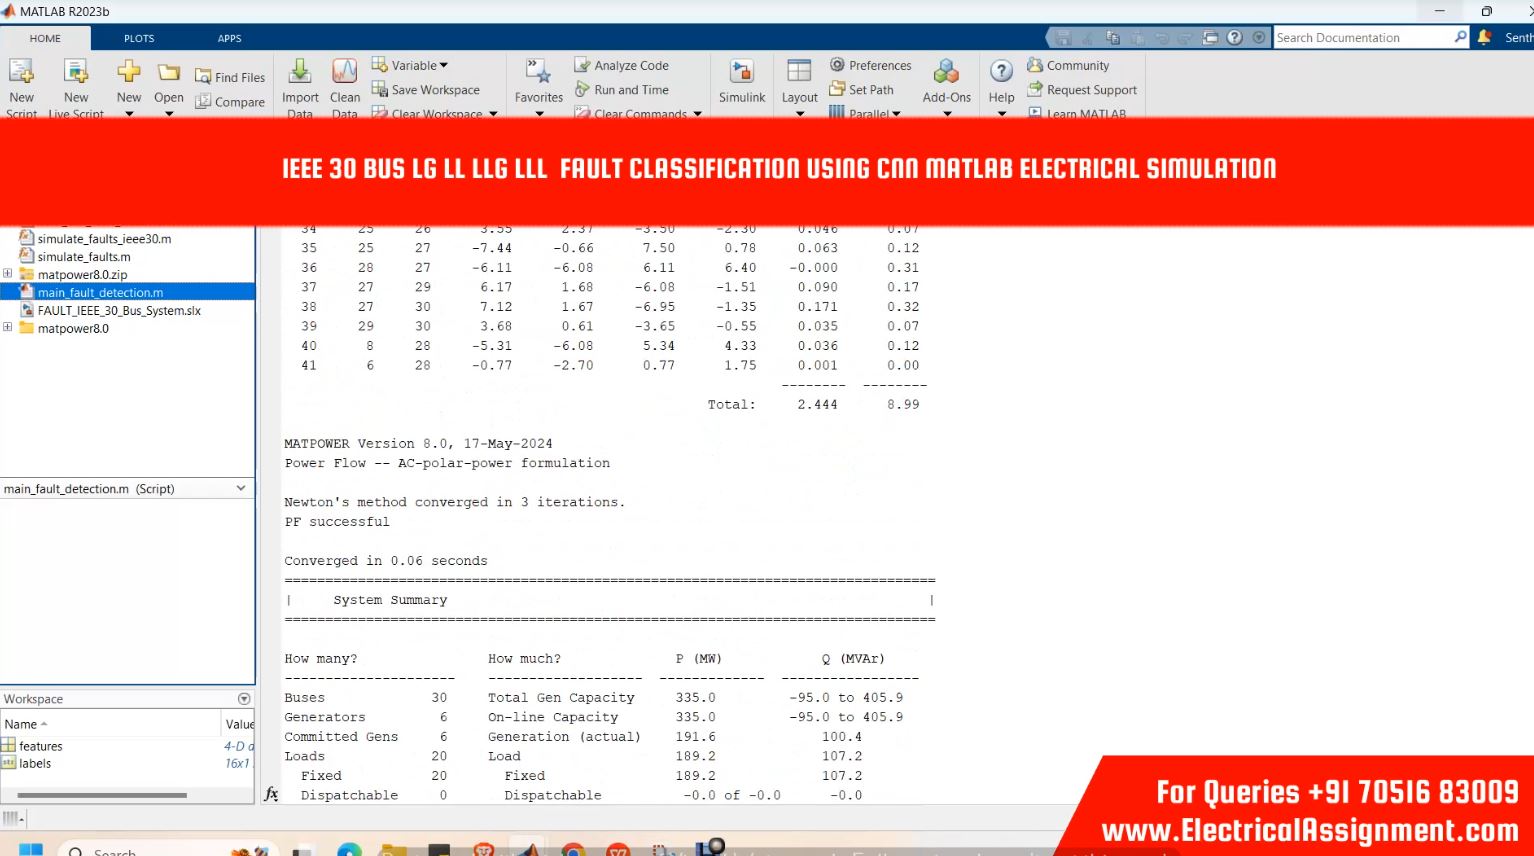Screen dimensions: 1534x856
Task: Click the Find Files button
Action: click(230, 77)
